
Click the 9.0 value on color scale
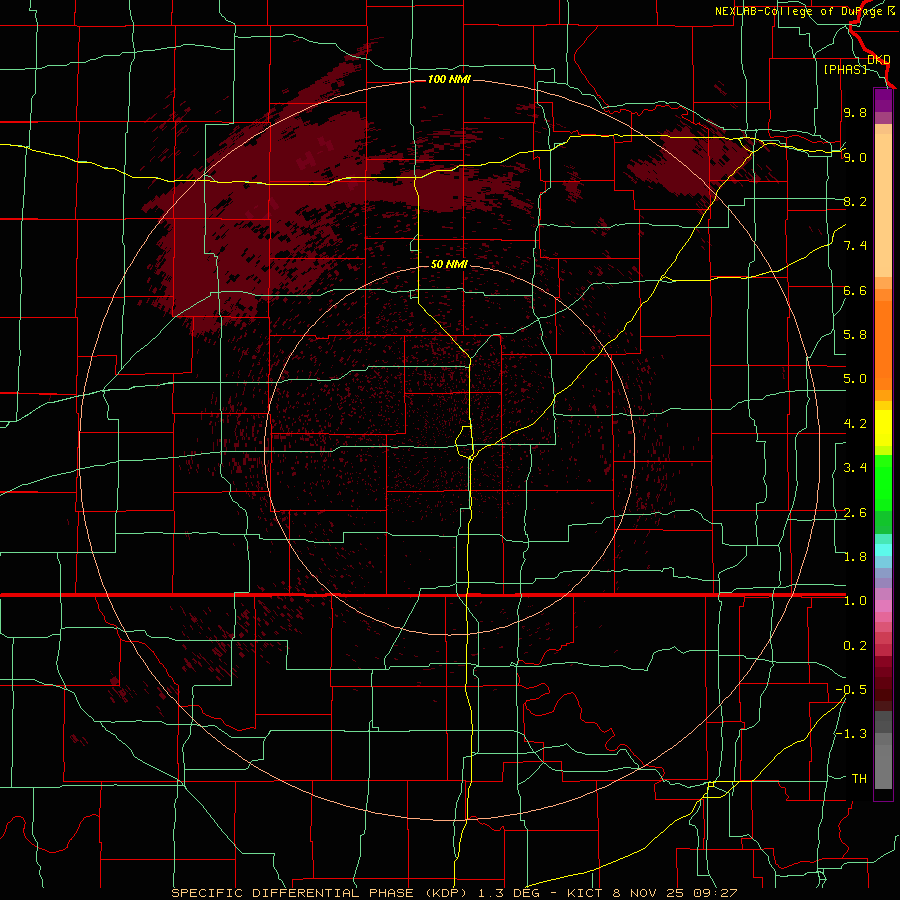[x=855, y=157]
